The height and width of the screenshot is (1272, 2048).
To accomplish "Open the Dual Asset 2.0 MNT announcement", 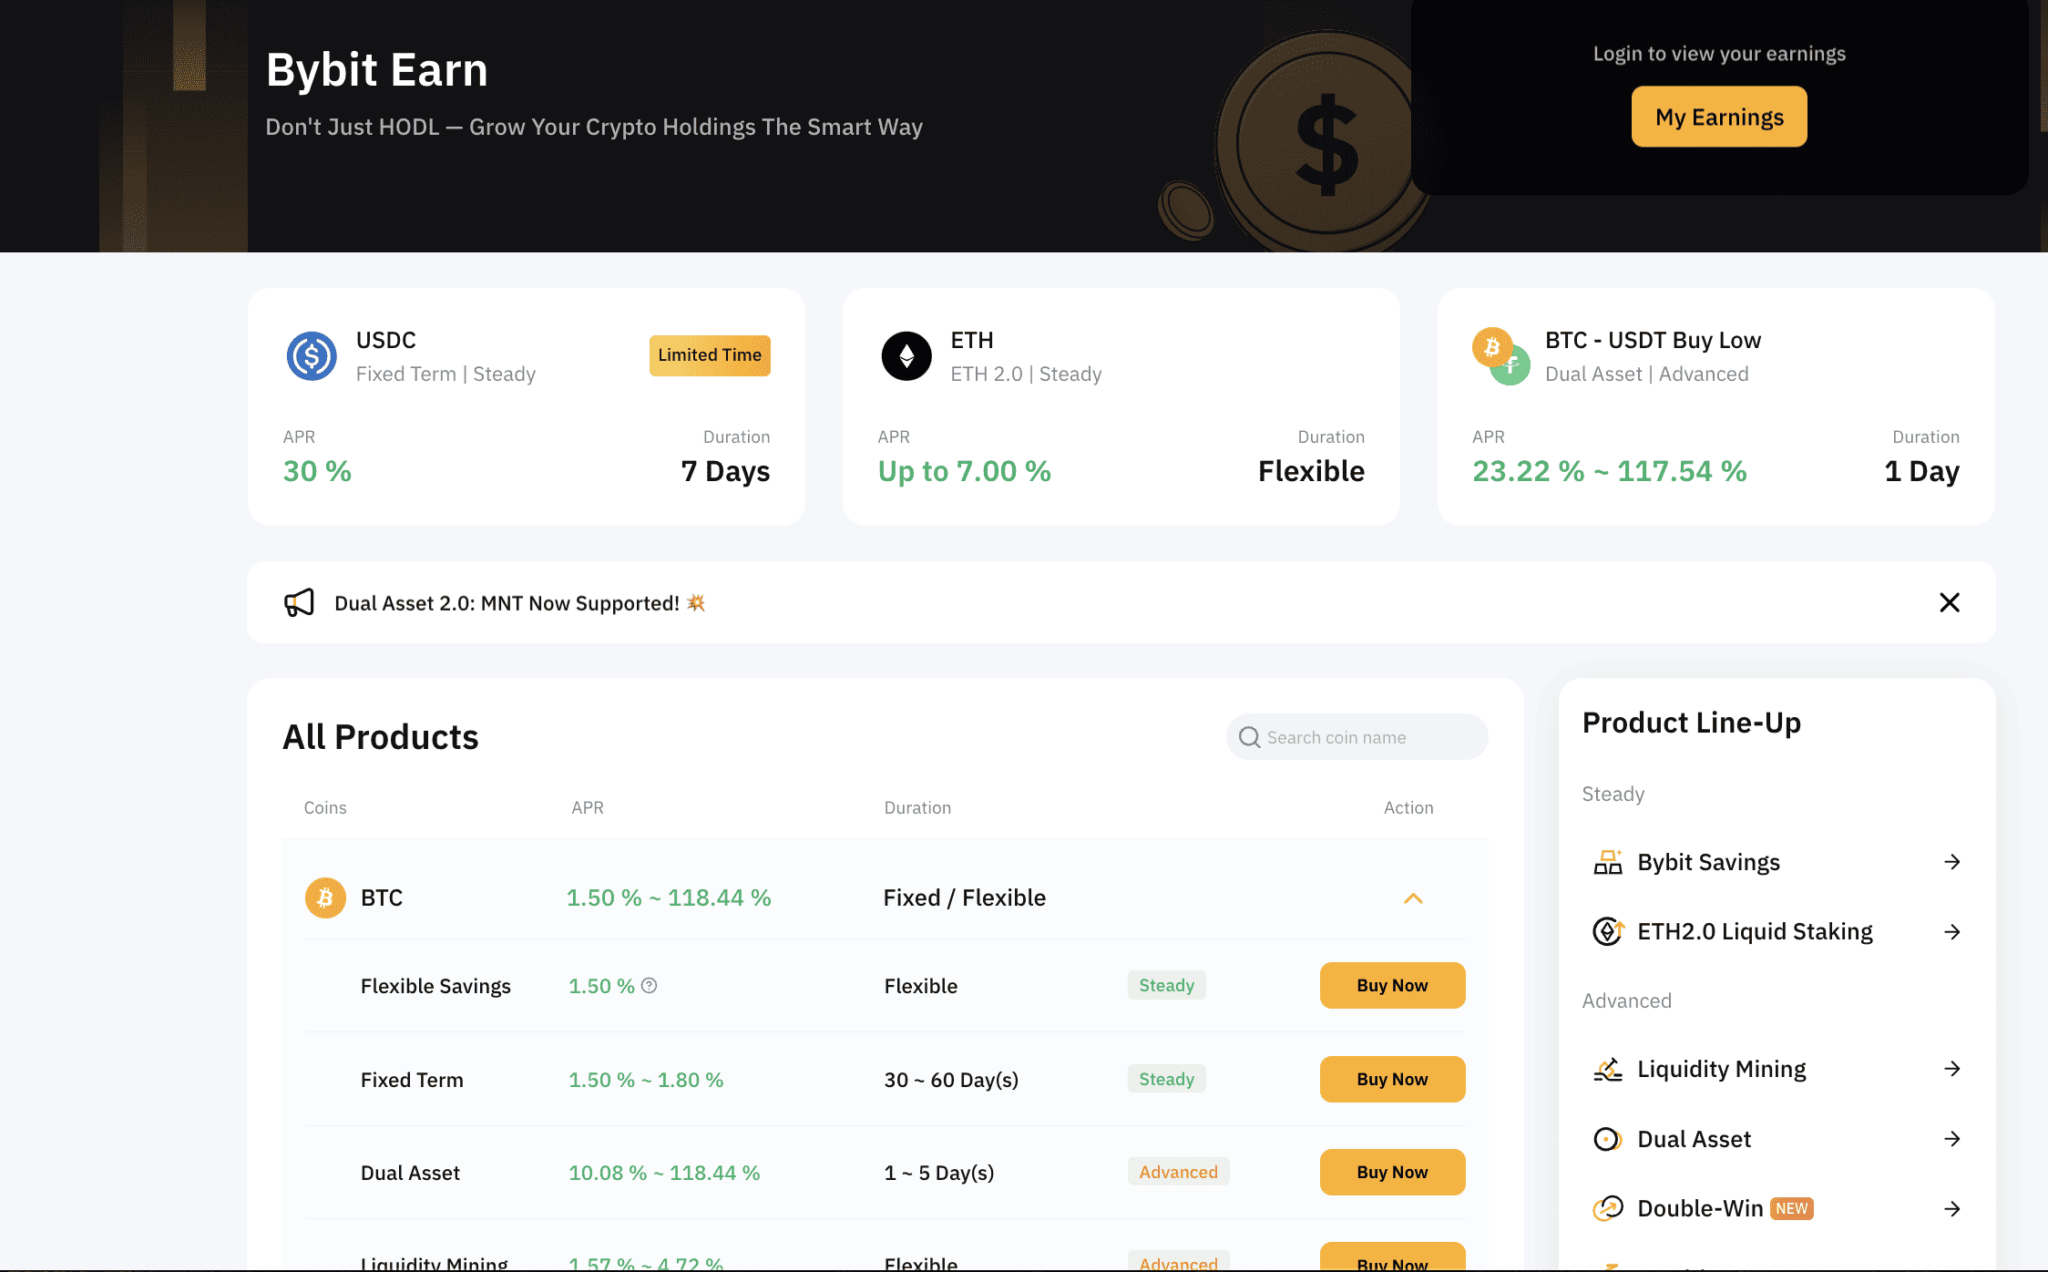I will [506, 603].
